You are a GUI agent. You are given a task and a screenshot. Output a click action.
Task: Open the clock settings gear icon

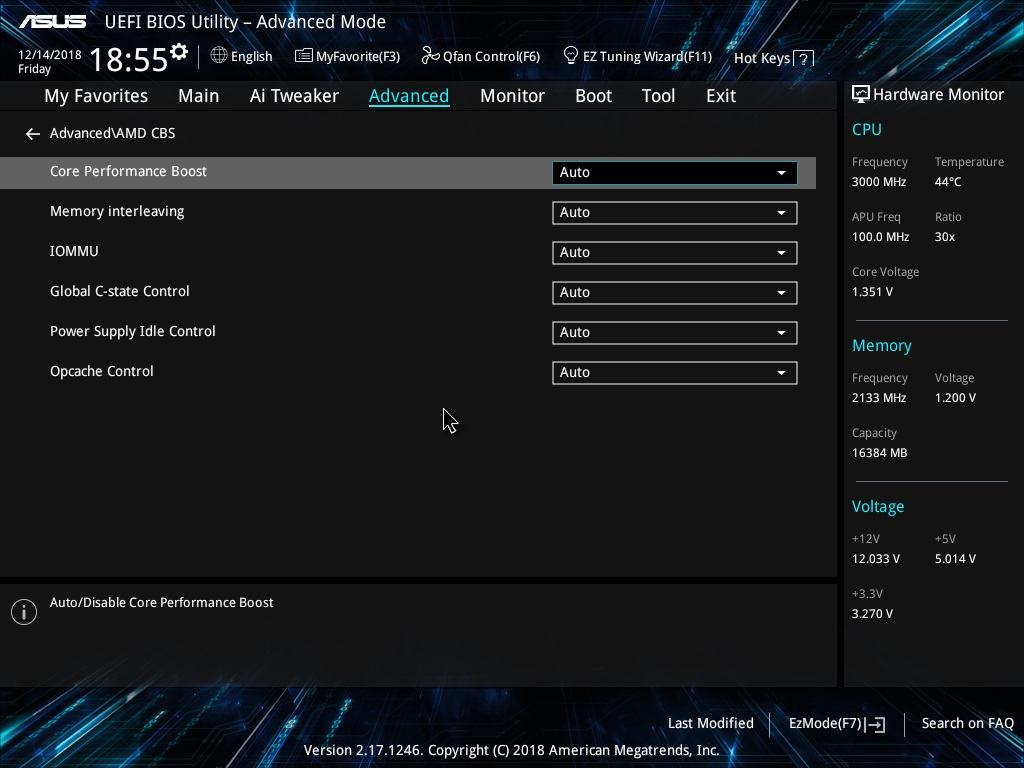click(x=178, y=52)
